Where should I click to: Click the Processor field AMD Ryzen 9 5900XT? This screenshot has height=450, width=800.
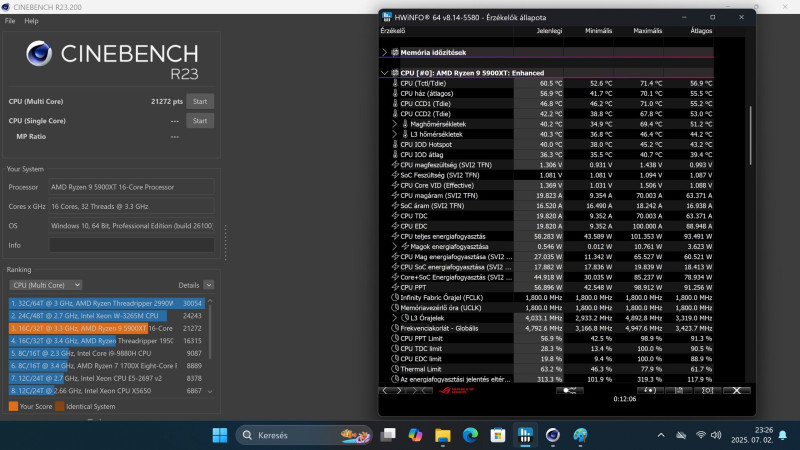[132, 187]
